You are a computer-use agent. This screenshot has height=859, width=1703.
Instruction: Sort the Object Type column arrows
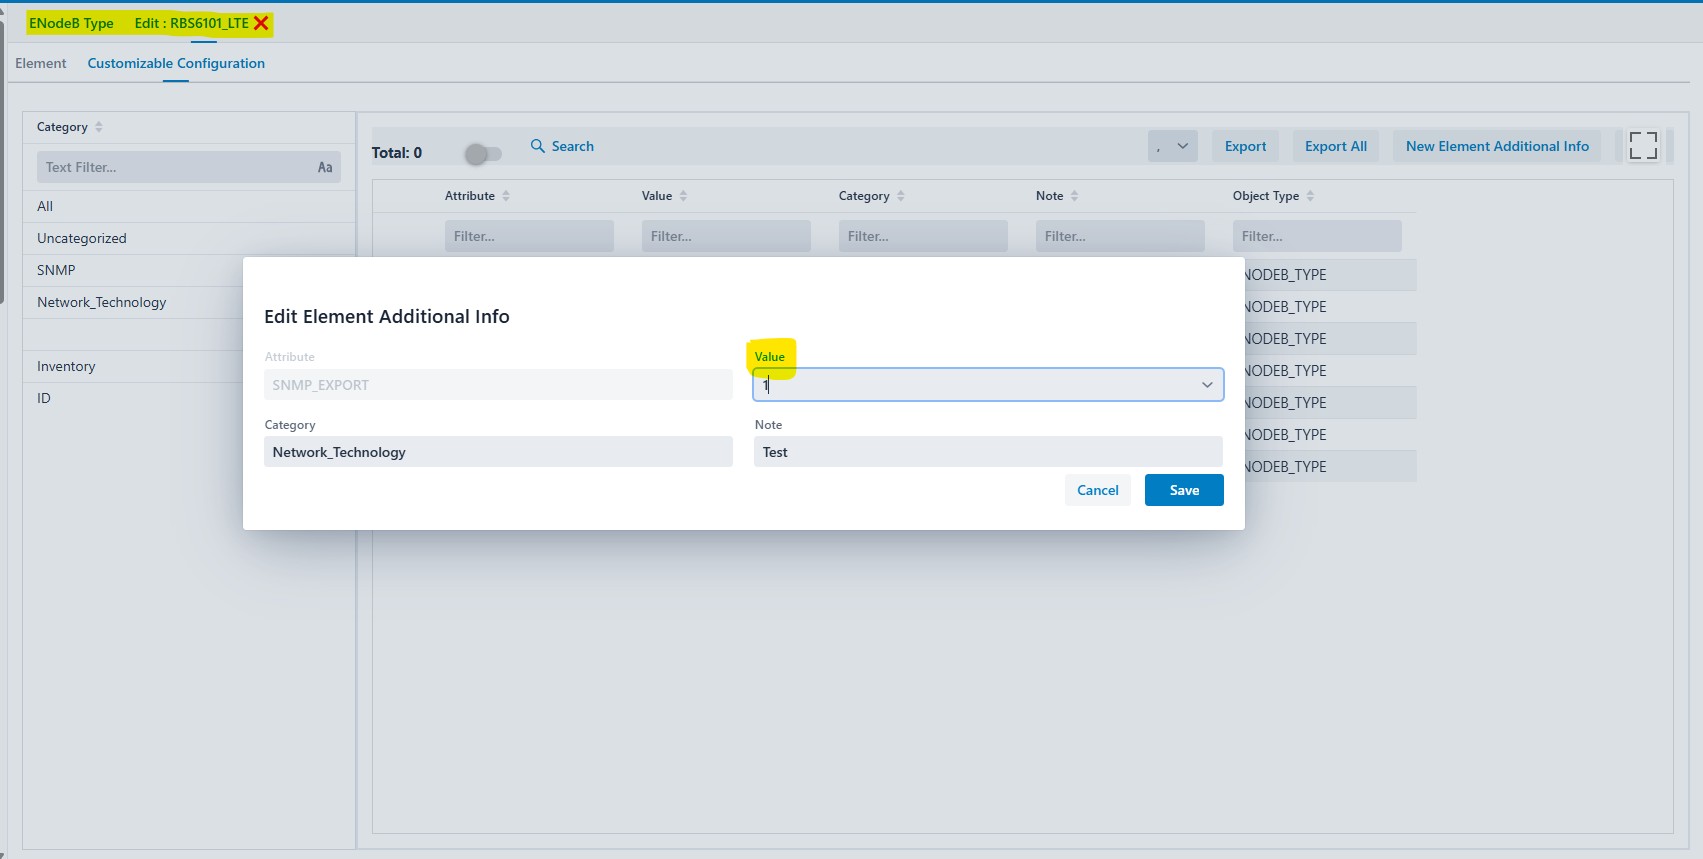(x=1310, y=196)
